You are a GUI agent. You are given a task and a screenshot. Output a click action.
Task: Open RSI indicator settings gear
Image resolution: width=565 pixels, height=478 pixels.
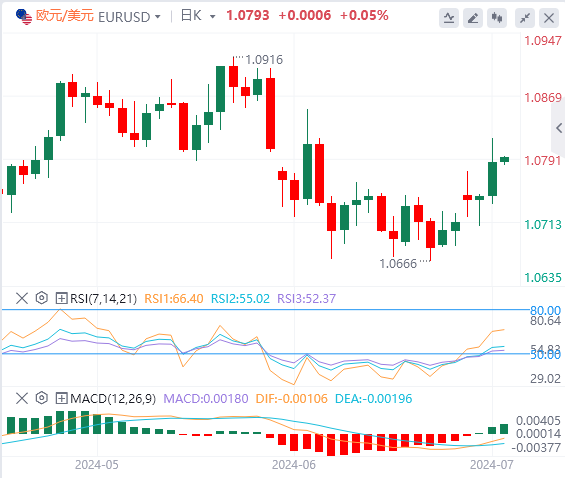(x=41, y=298)
